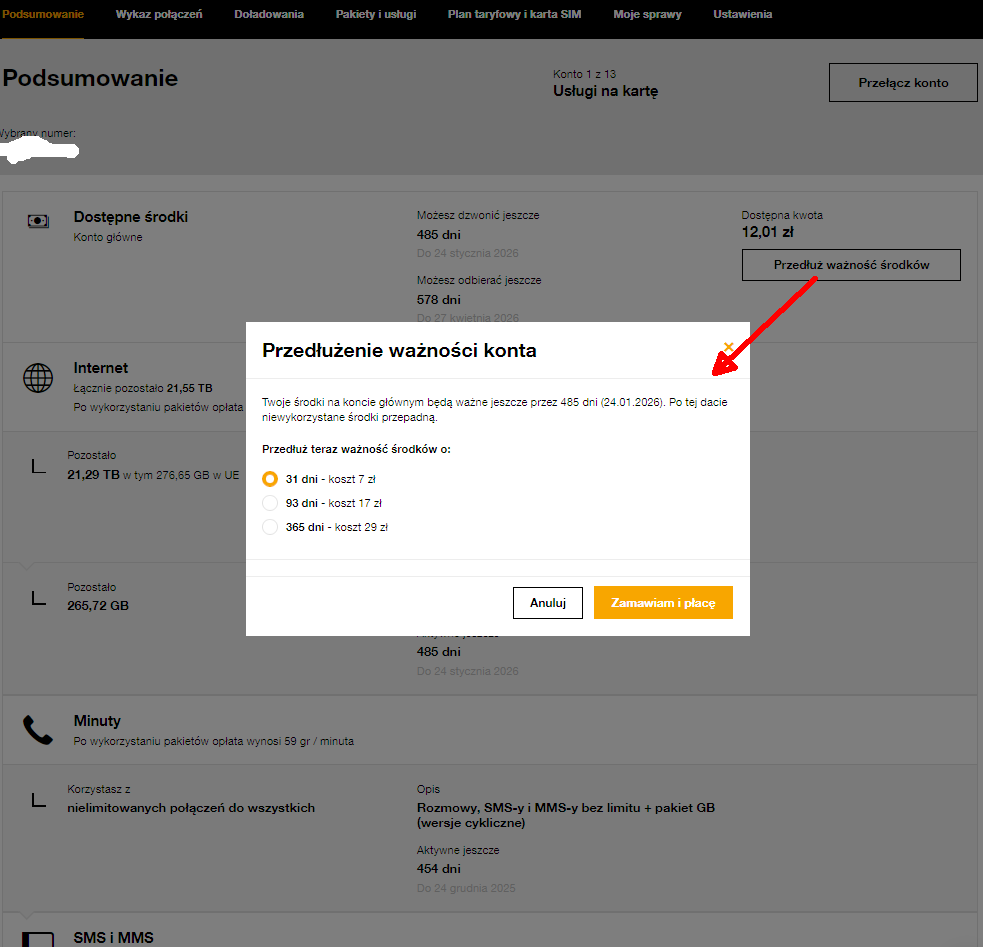The image size is (983, 947).
Task: Click the sub-item icon beside nielimitowanych połączeń
Action: coord(38,800)
